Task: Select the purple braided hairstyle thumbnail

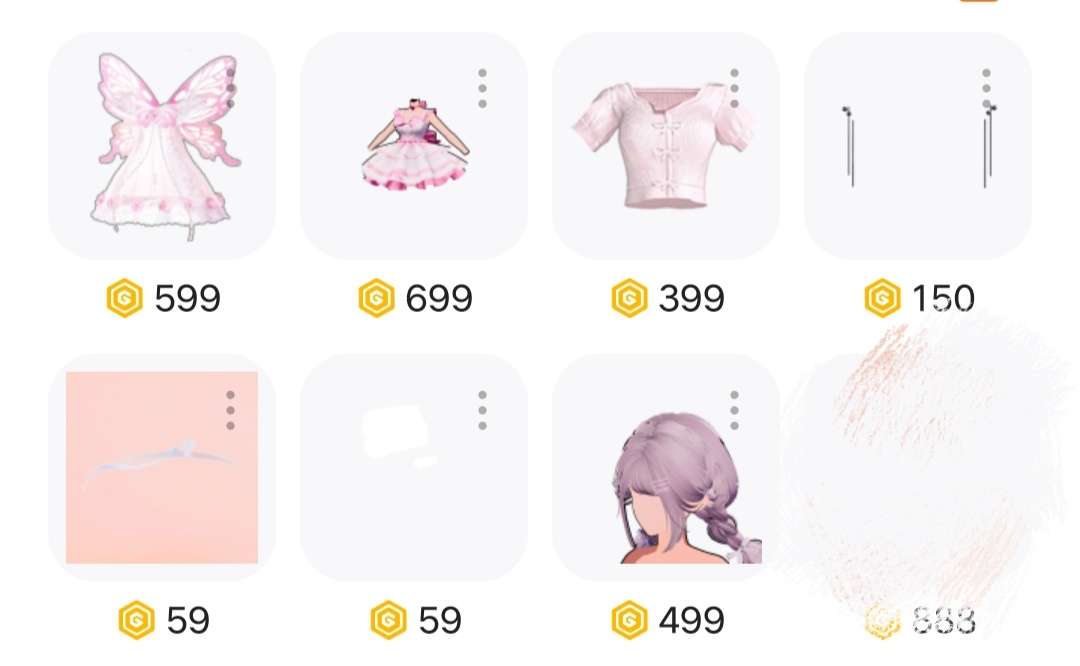Action: click(666, 468)
